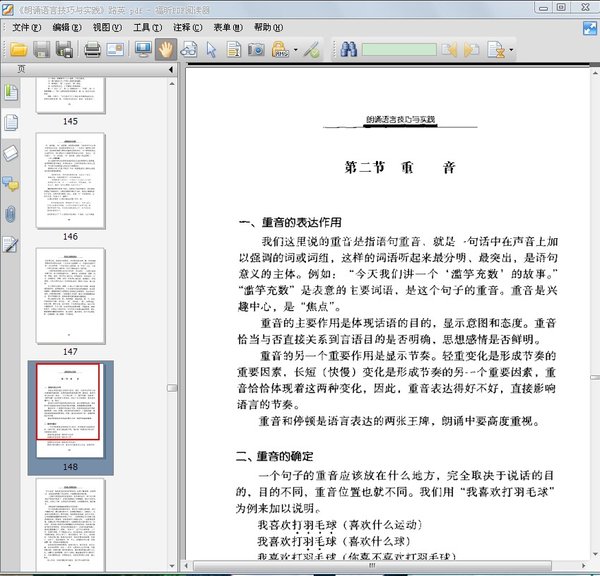Print the document using the printer icon
The width and height of the screenshot is (600, 576).
(x=91, y=49)
